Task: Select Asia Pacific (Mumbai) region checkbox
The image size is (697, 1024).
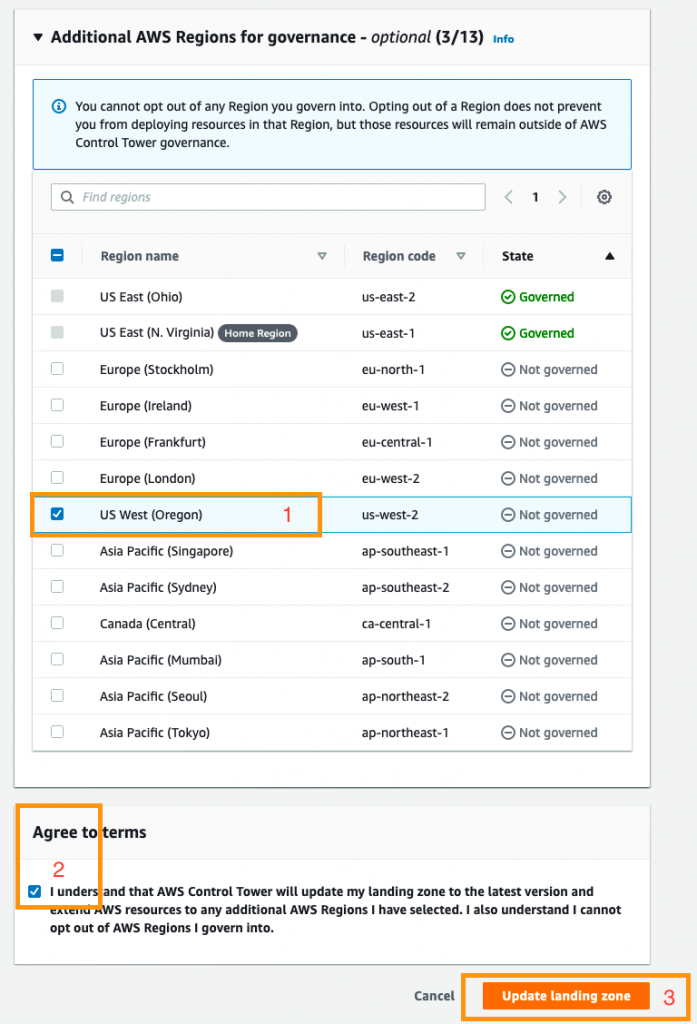Action: (57, 659)
